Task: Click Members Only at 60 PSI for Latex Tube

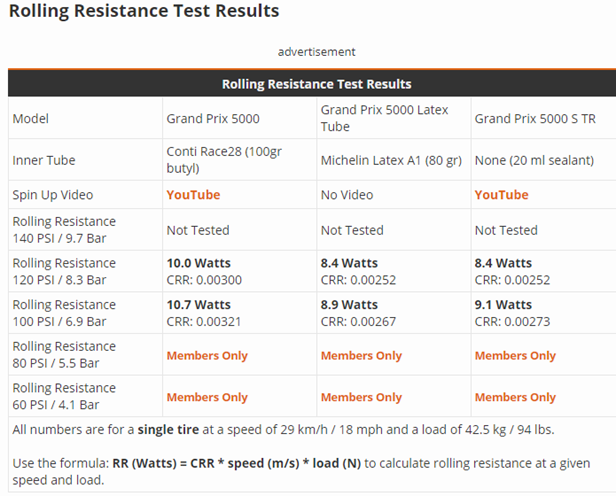Action: click(361, 397)
